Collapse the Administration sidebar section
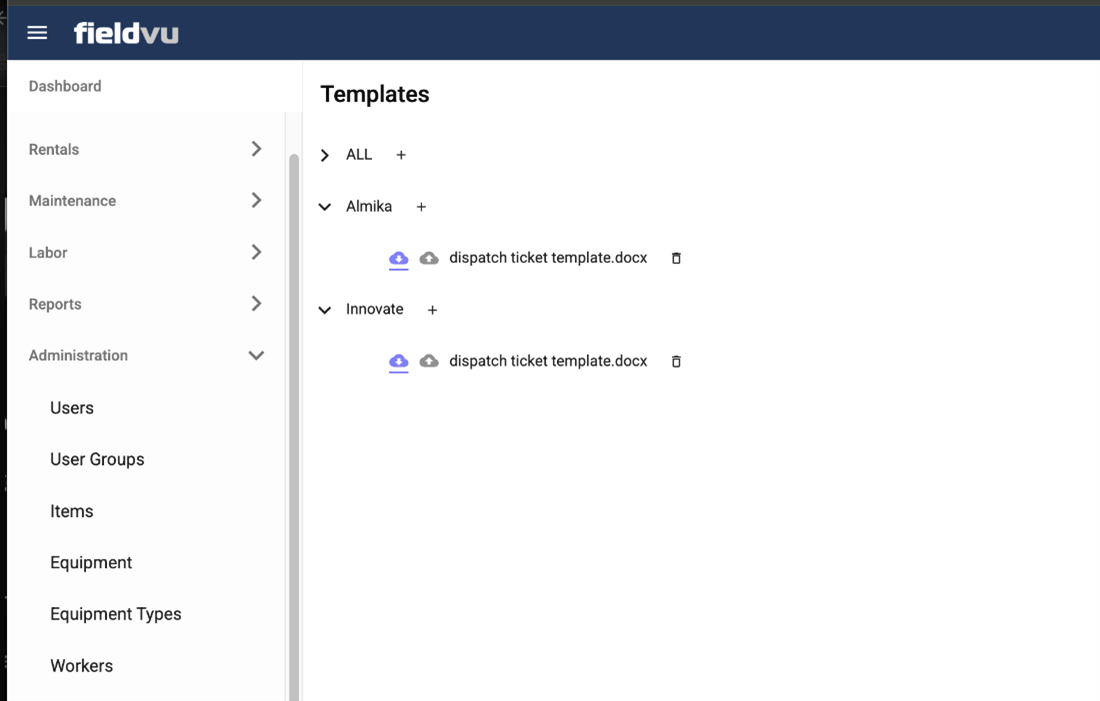This screenshot has height=701, width=1100. 256,355
